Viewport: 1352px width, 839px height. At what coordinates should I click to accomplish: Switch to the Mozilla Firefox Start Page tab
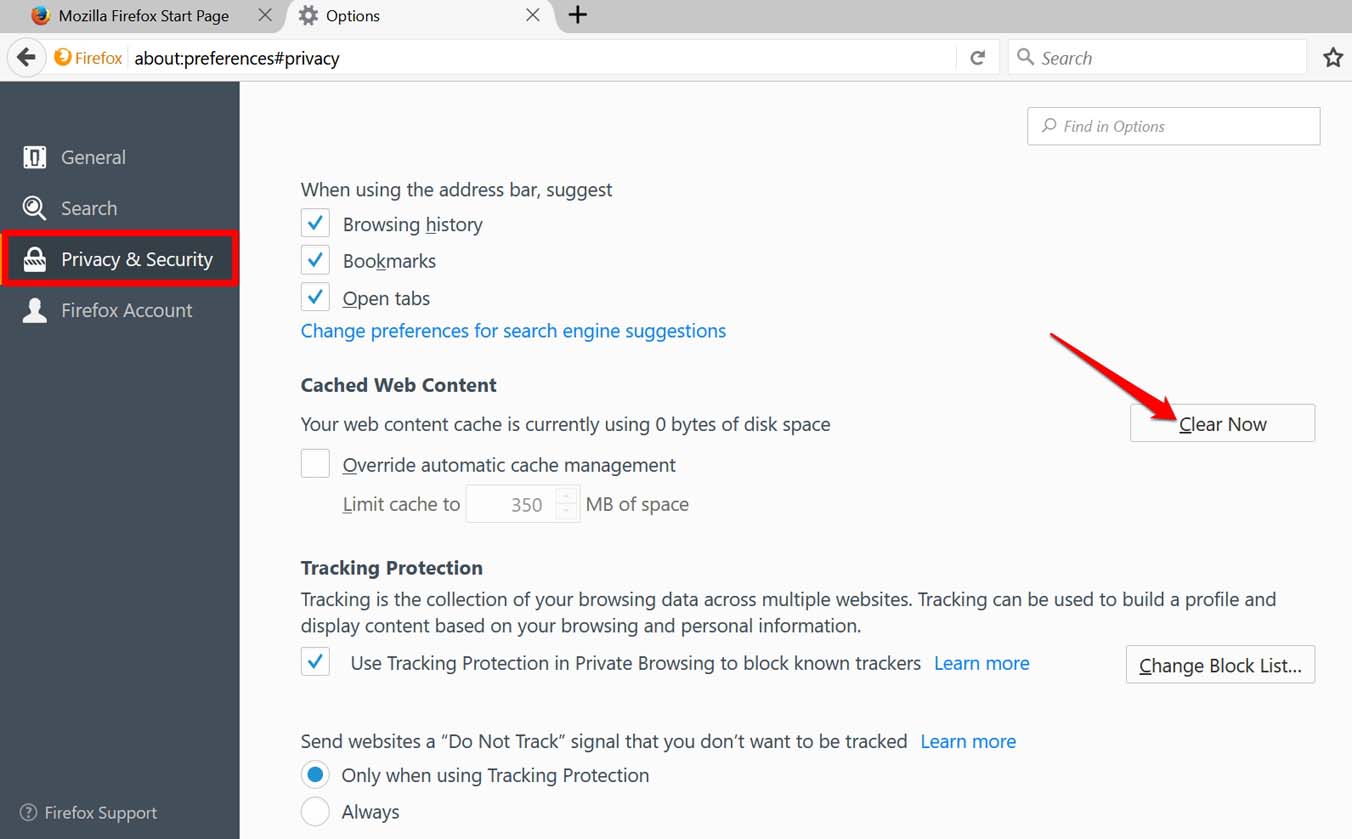point(143,16)
